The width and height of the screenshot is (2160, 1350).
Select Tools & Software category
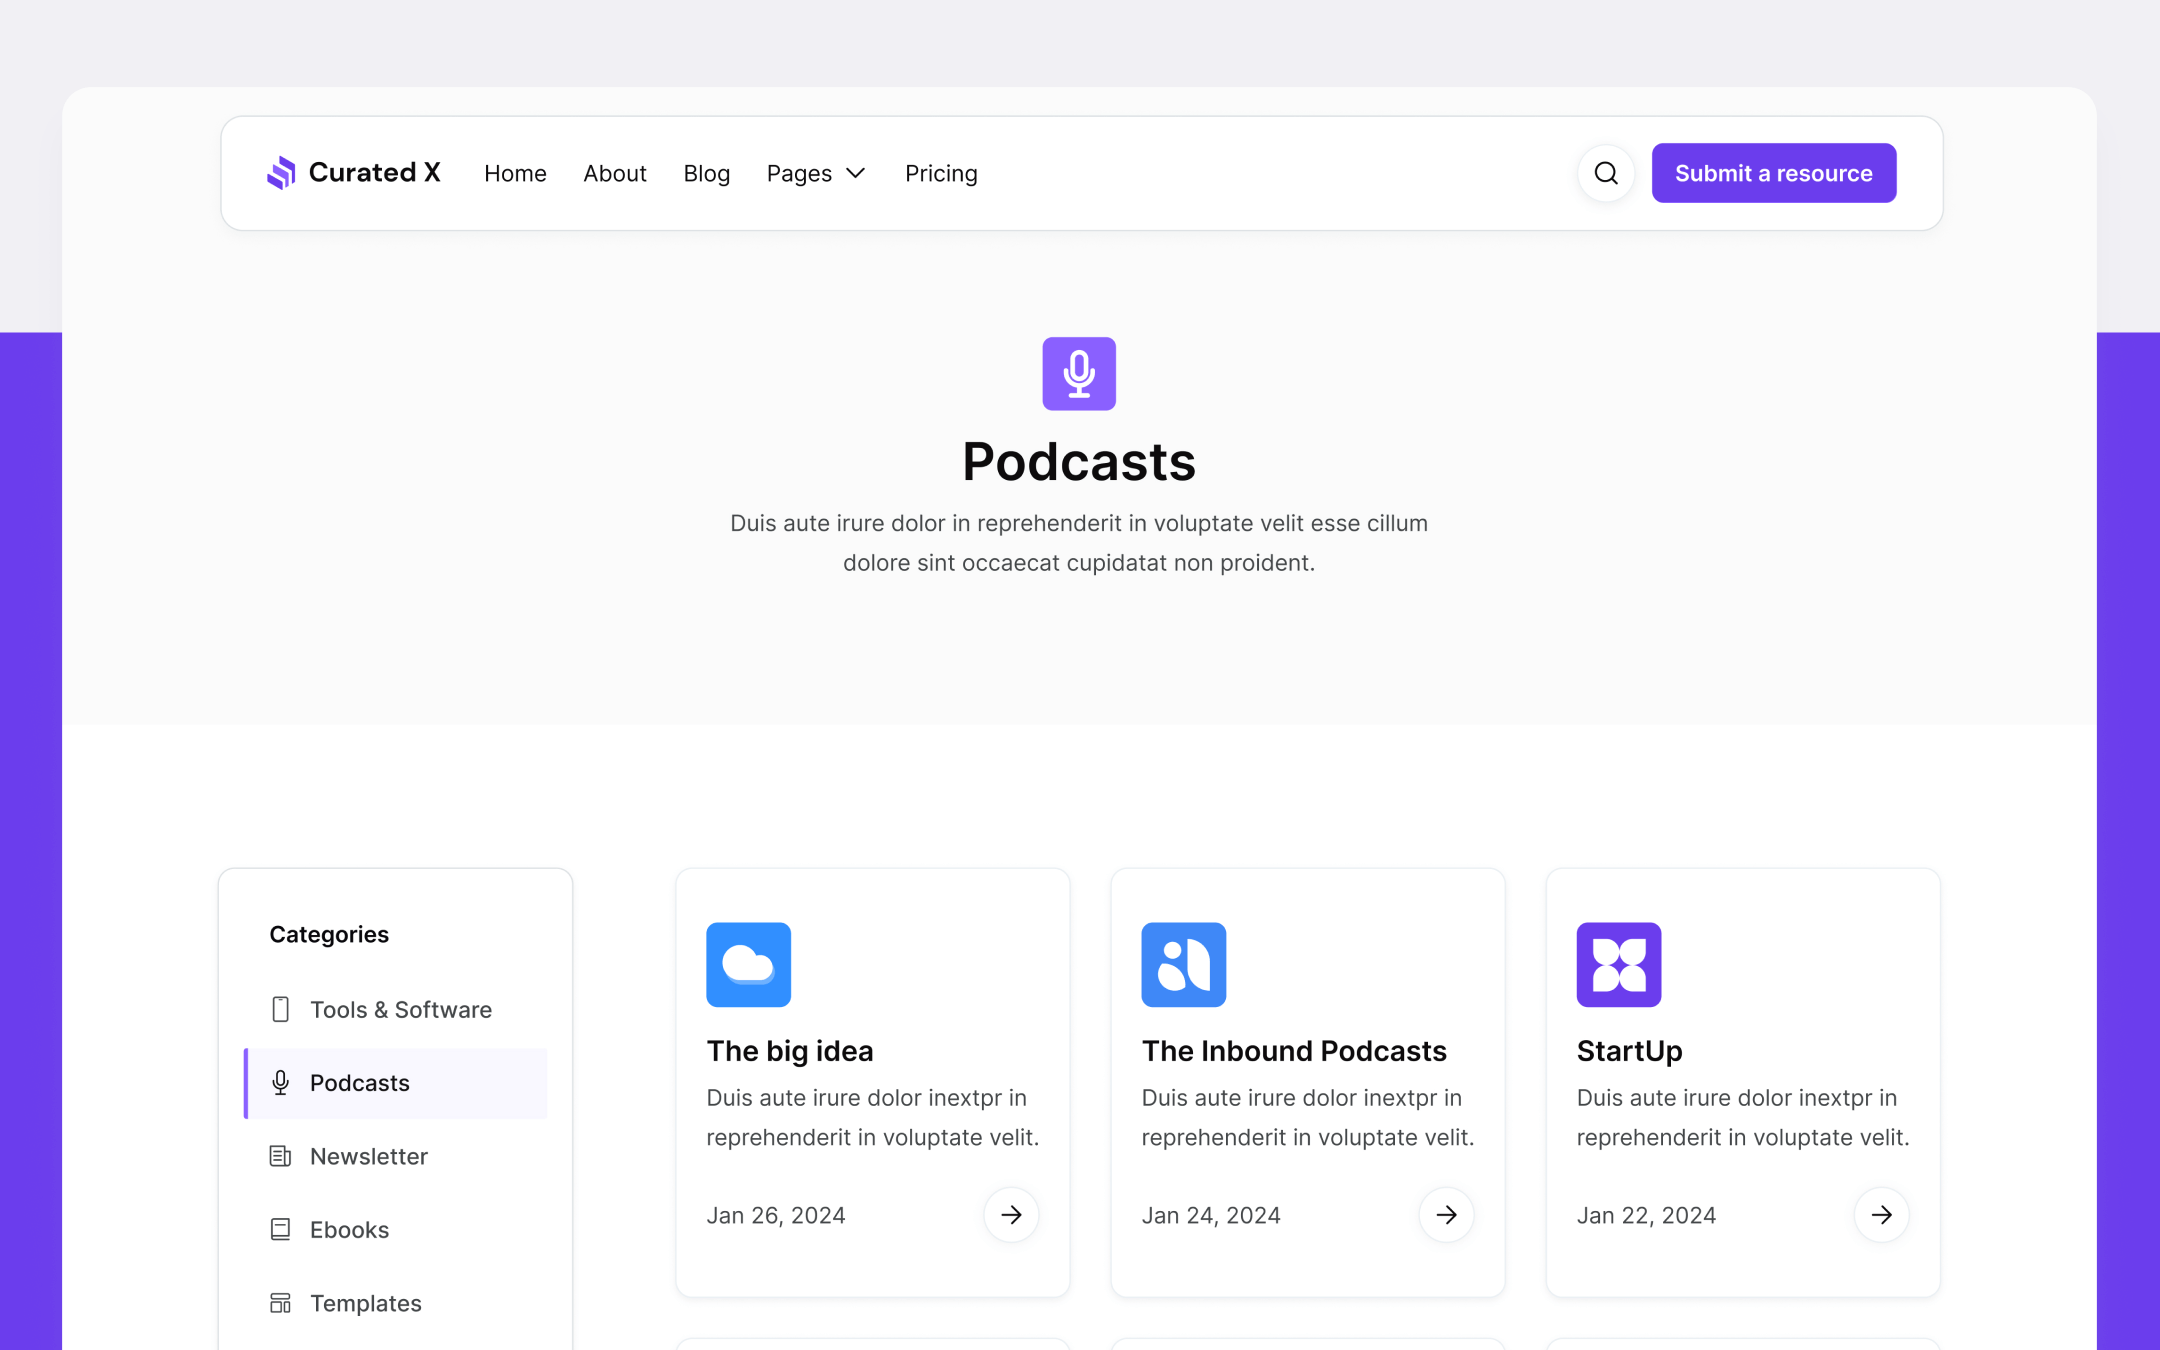(x=396, y=1010)
